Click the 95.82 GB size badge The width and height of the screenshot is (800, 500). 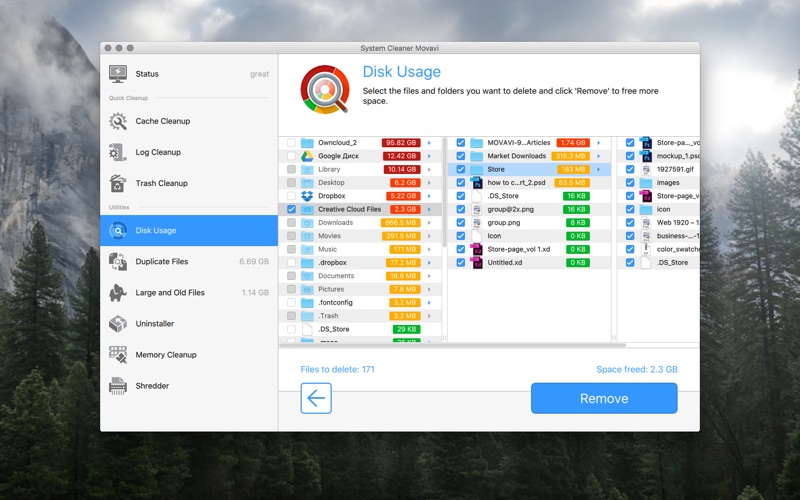click(401, 143)
